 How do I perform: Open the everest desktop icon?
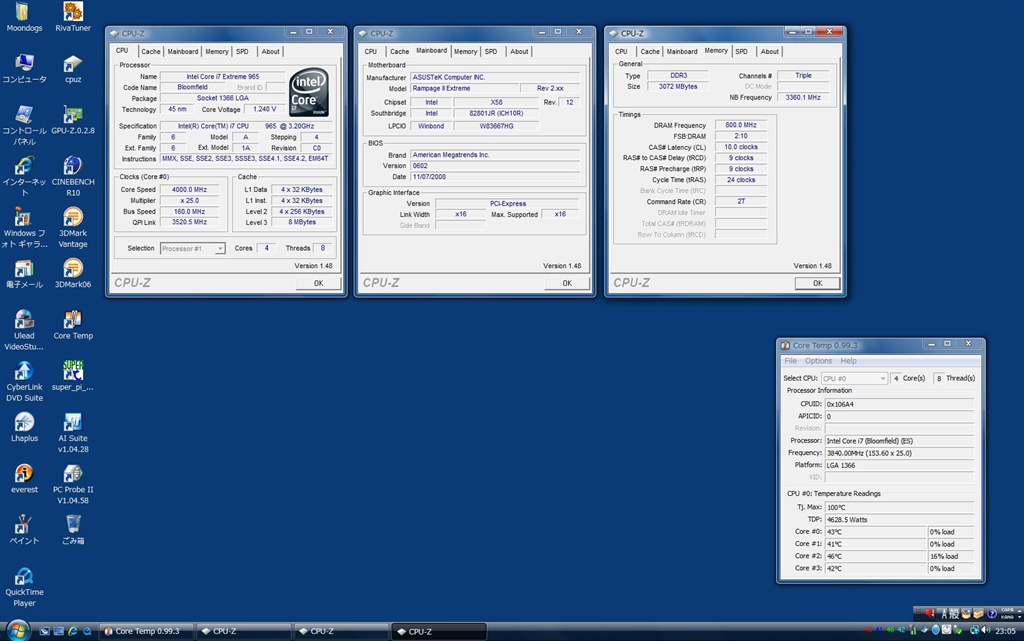pos(24,478)
